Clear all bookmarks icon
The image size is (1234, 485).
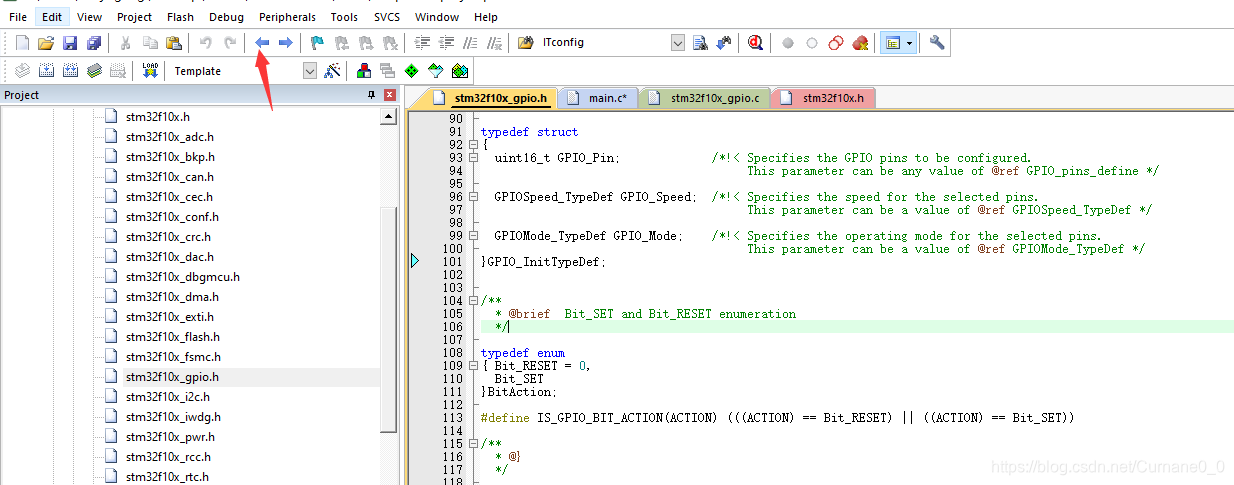390,43
